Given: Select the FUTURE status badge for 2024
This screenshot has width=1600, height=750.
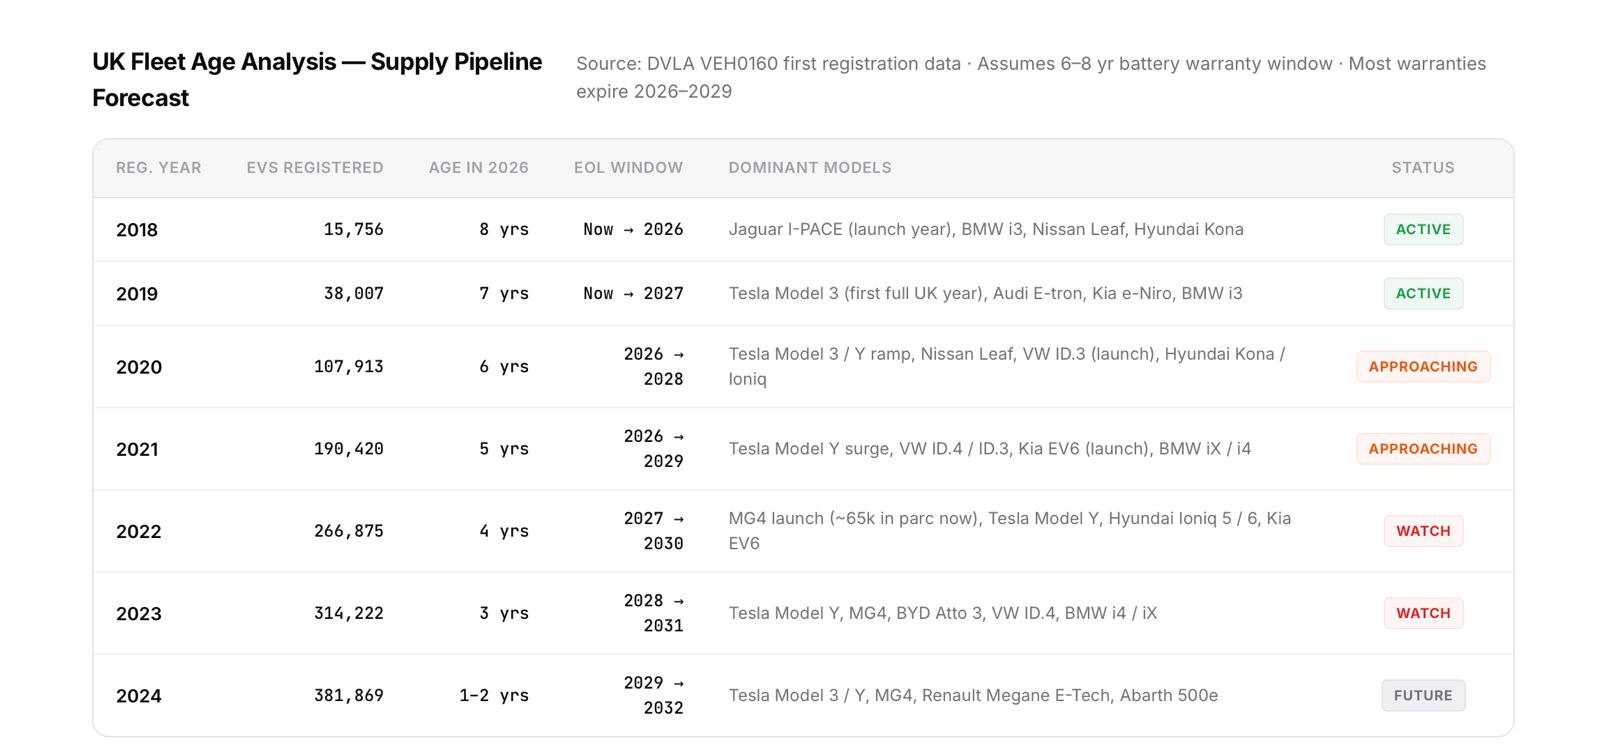Looking at the screenshot, I should [1422, 695].
